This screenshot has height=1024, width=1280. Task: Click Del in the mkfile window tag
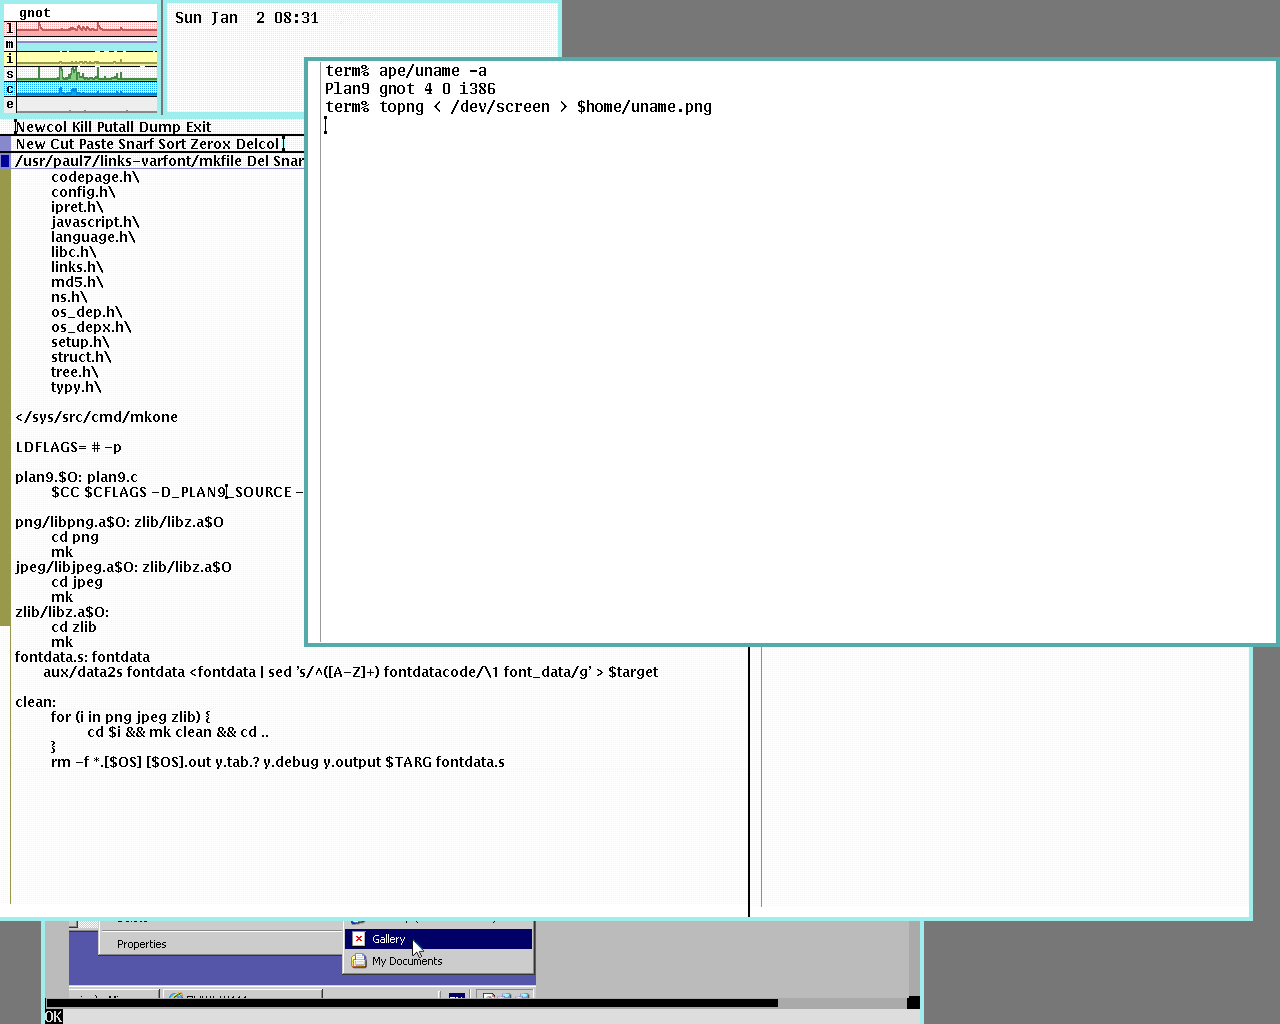257,161
